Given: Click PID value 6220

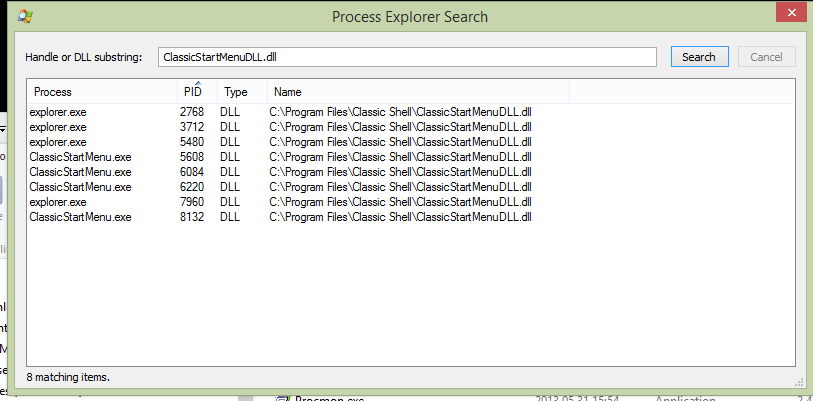Looking at the screenshot, I should (192, 187).
